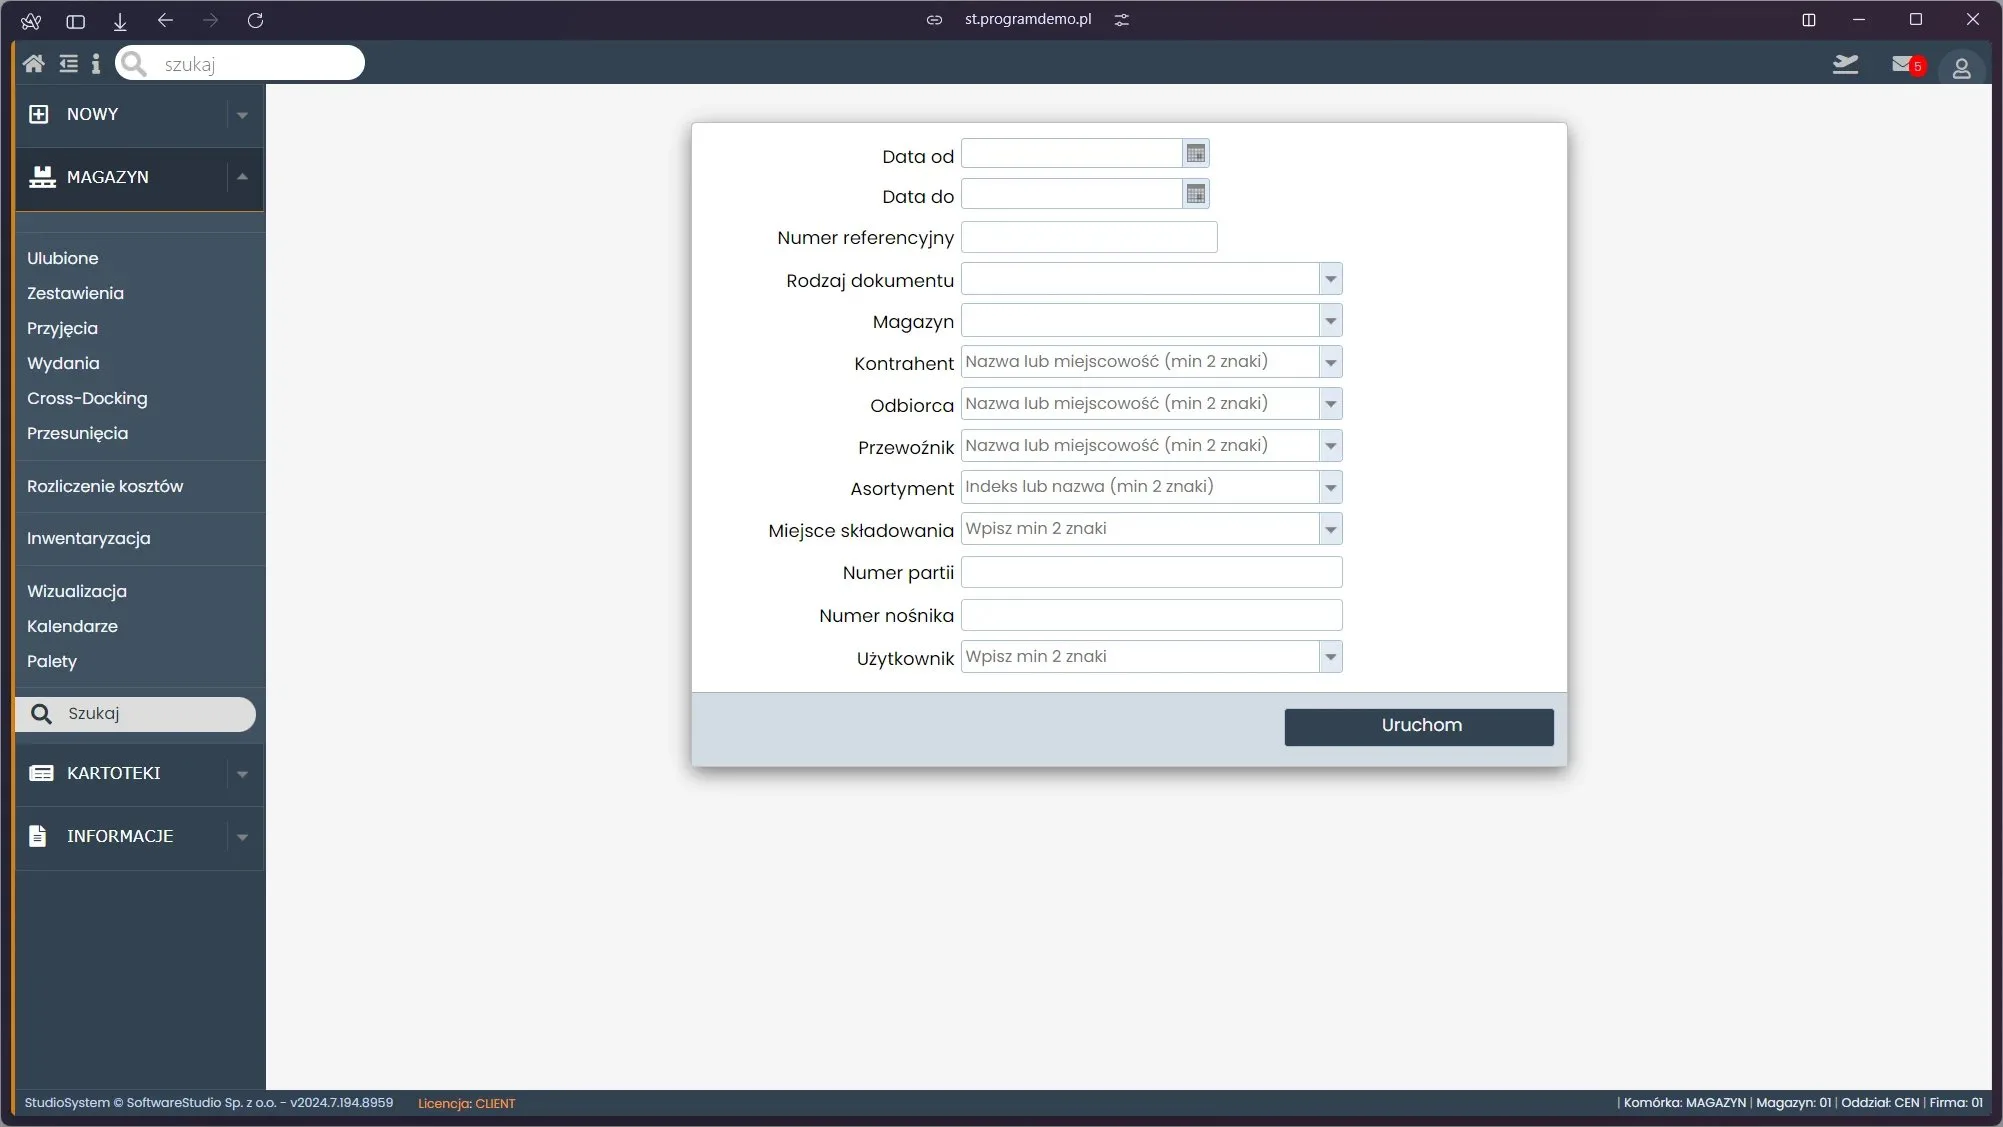Open Przyjęcia in sidebar
Image resolution: width=2003 pixels, height=1127 pixels.
tap(62, 328)
